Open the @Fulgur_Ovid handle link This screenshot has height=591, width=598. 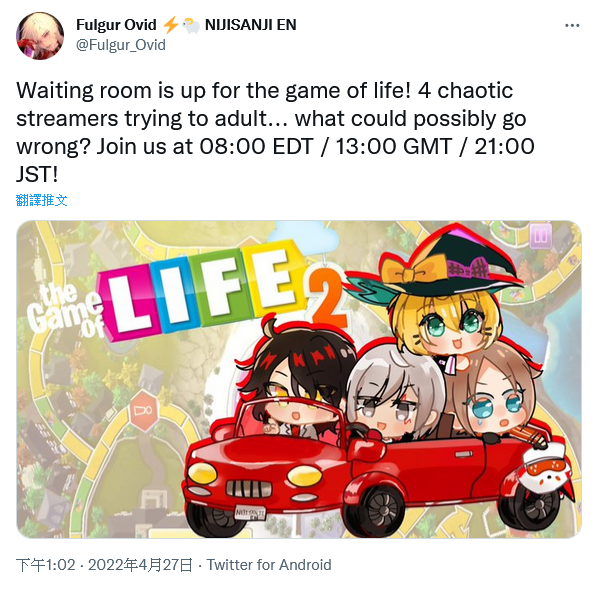(x=121, y=45)
